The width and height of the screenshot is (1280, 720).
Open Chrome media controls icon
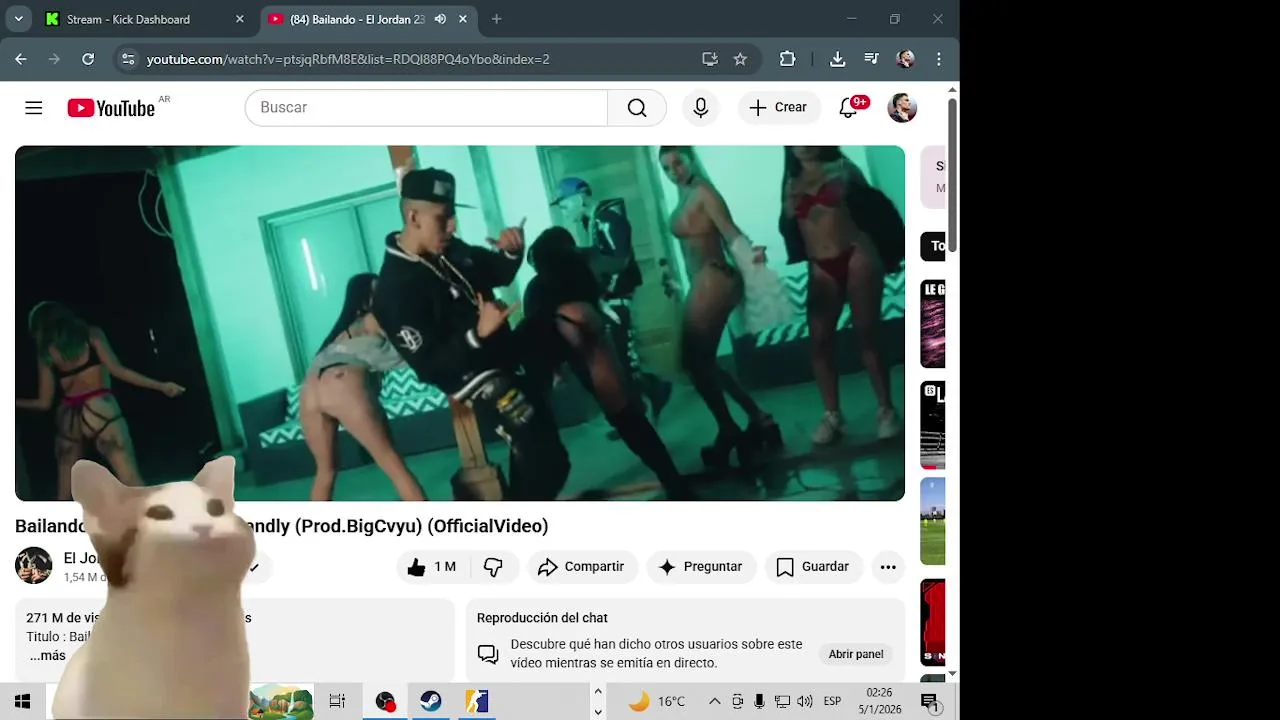[x=871, y=59]
